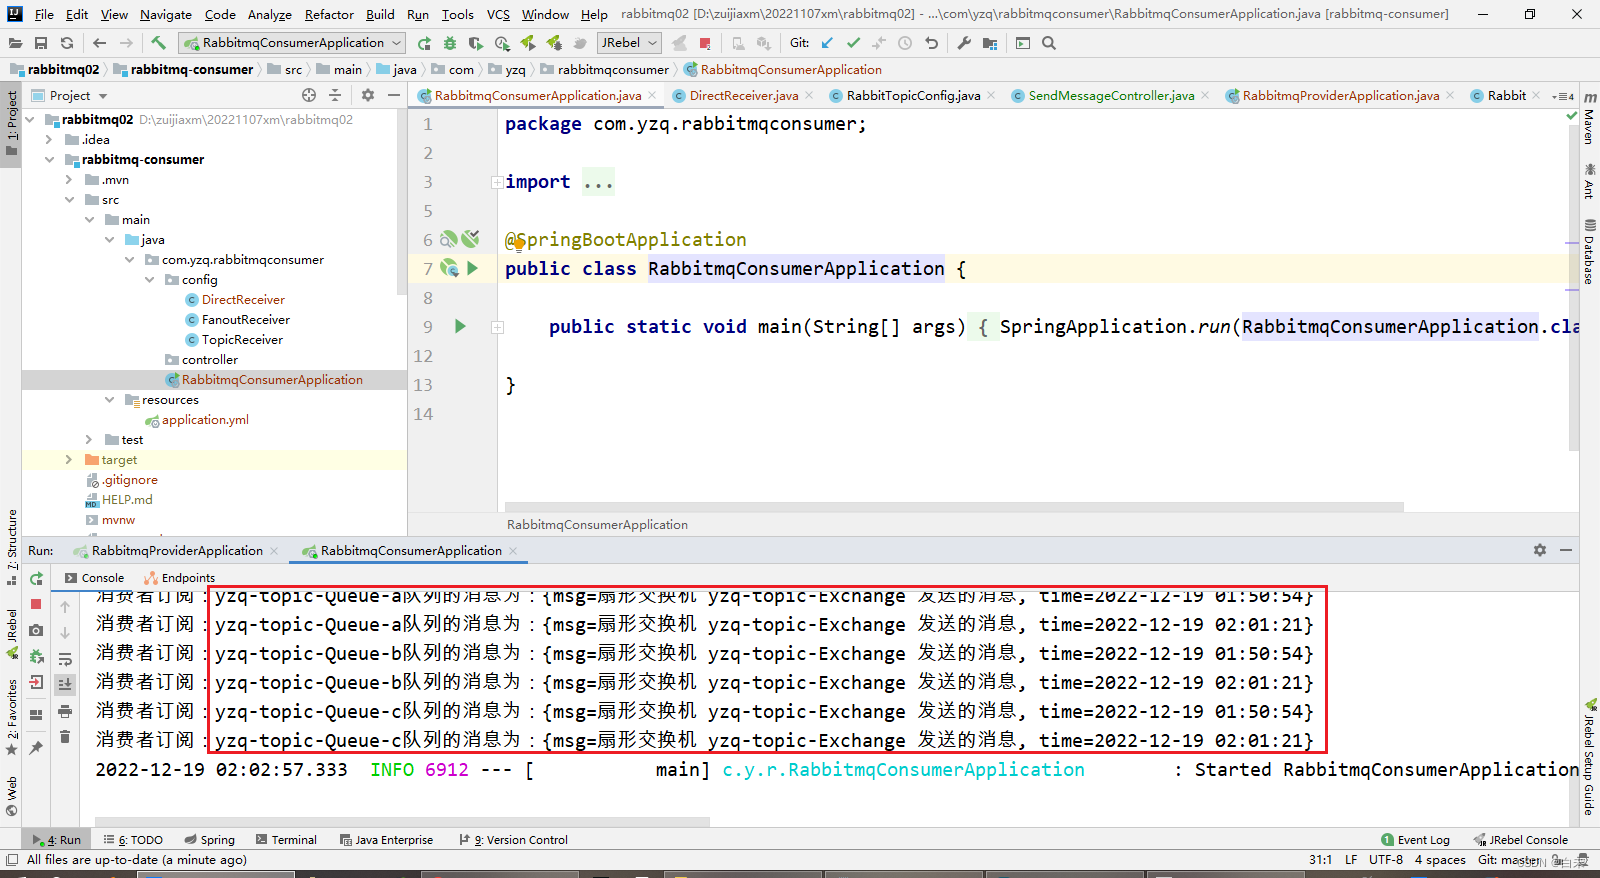Open the Run panel settings gear
Image resolution: width=1600 pixels, height=878 pixels.
pyautogui.click(x=1540, y=550)
